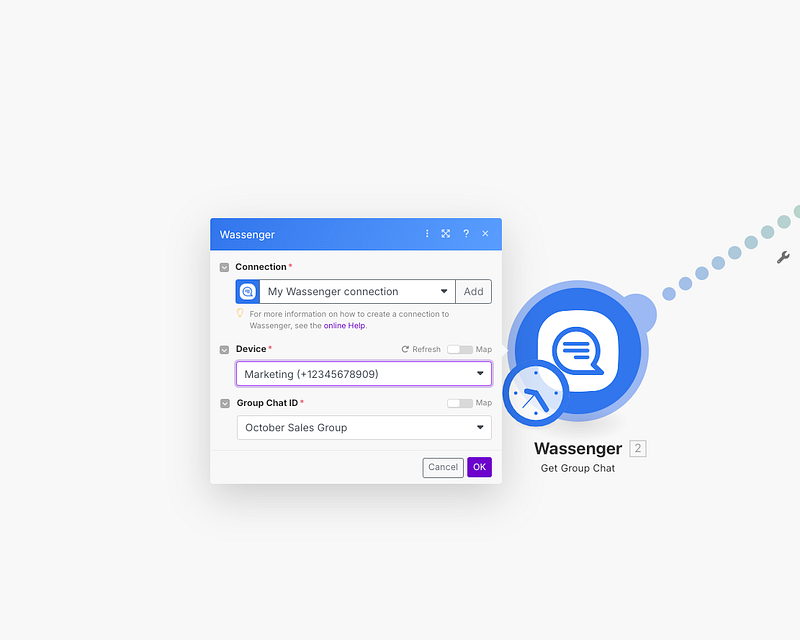Screen dimensions: 800x640
Task: Click the Refresh icon for Device
Action: (x=406, y=350)
